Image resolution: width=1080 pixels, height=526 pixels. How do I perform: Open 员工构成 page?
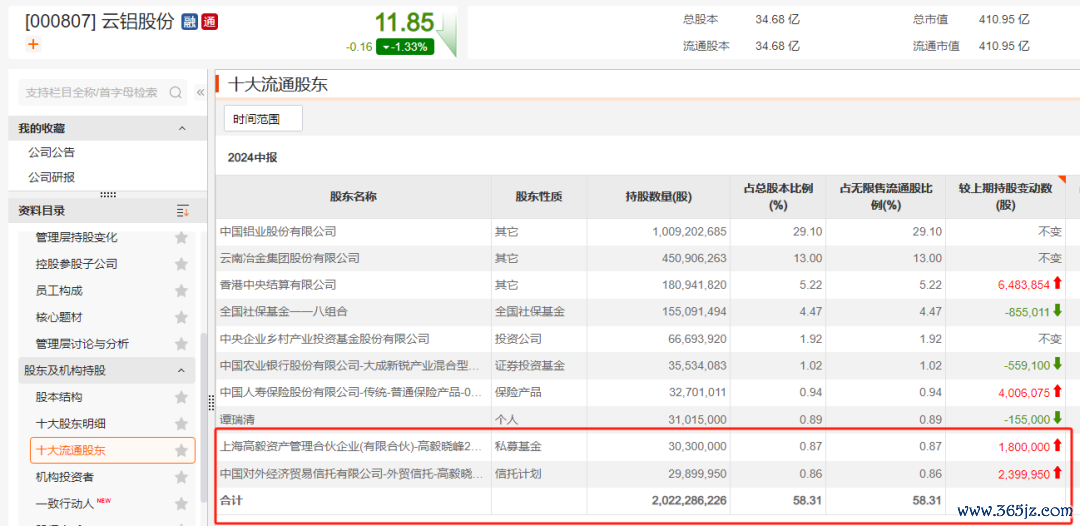pos(59,291)
